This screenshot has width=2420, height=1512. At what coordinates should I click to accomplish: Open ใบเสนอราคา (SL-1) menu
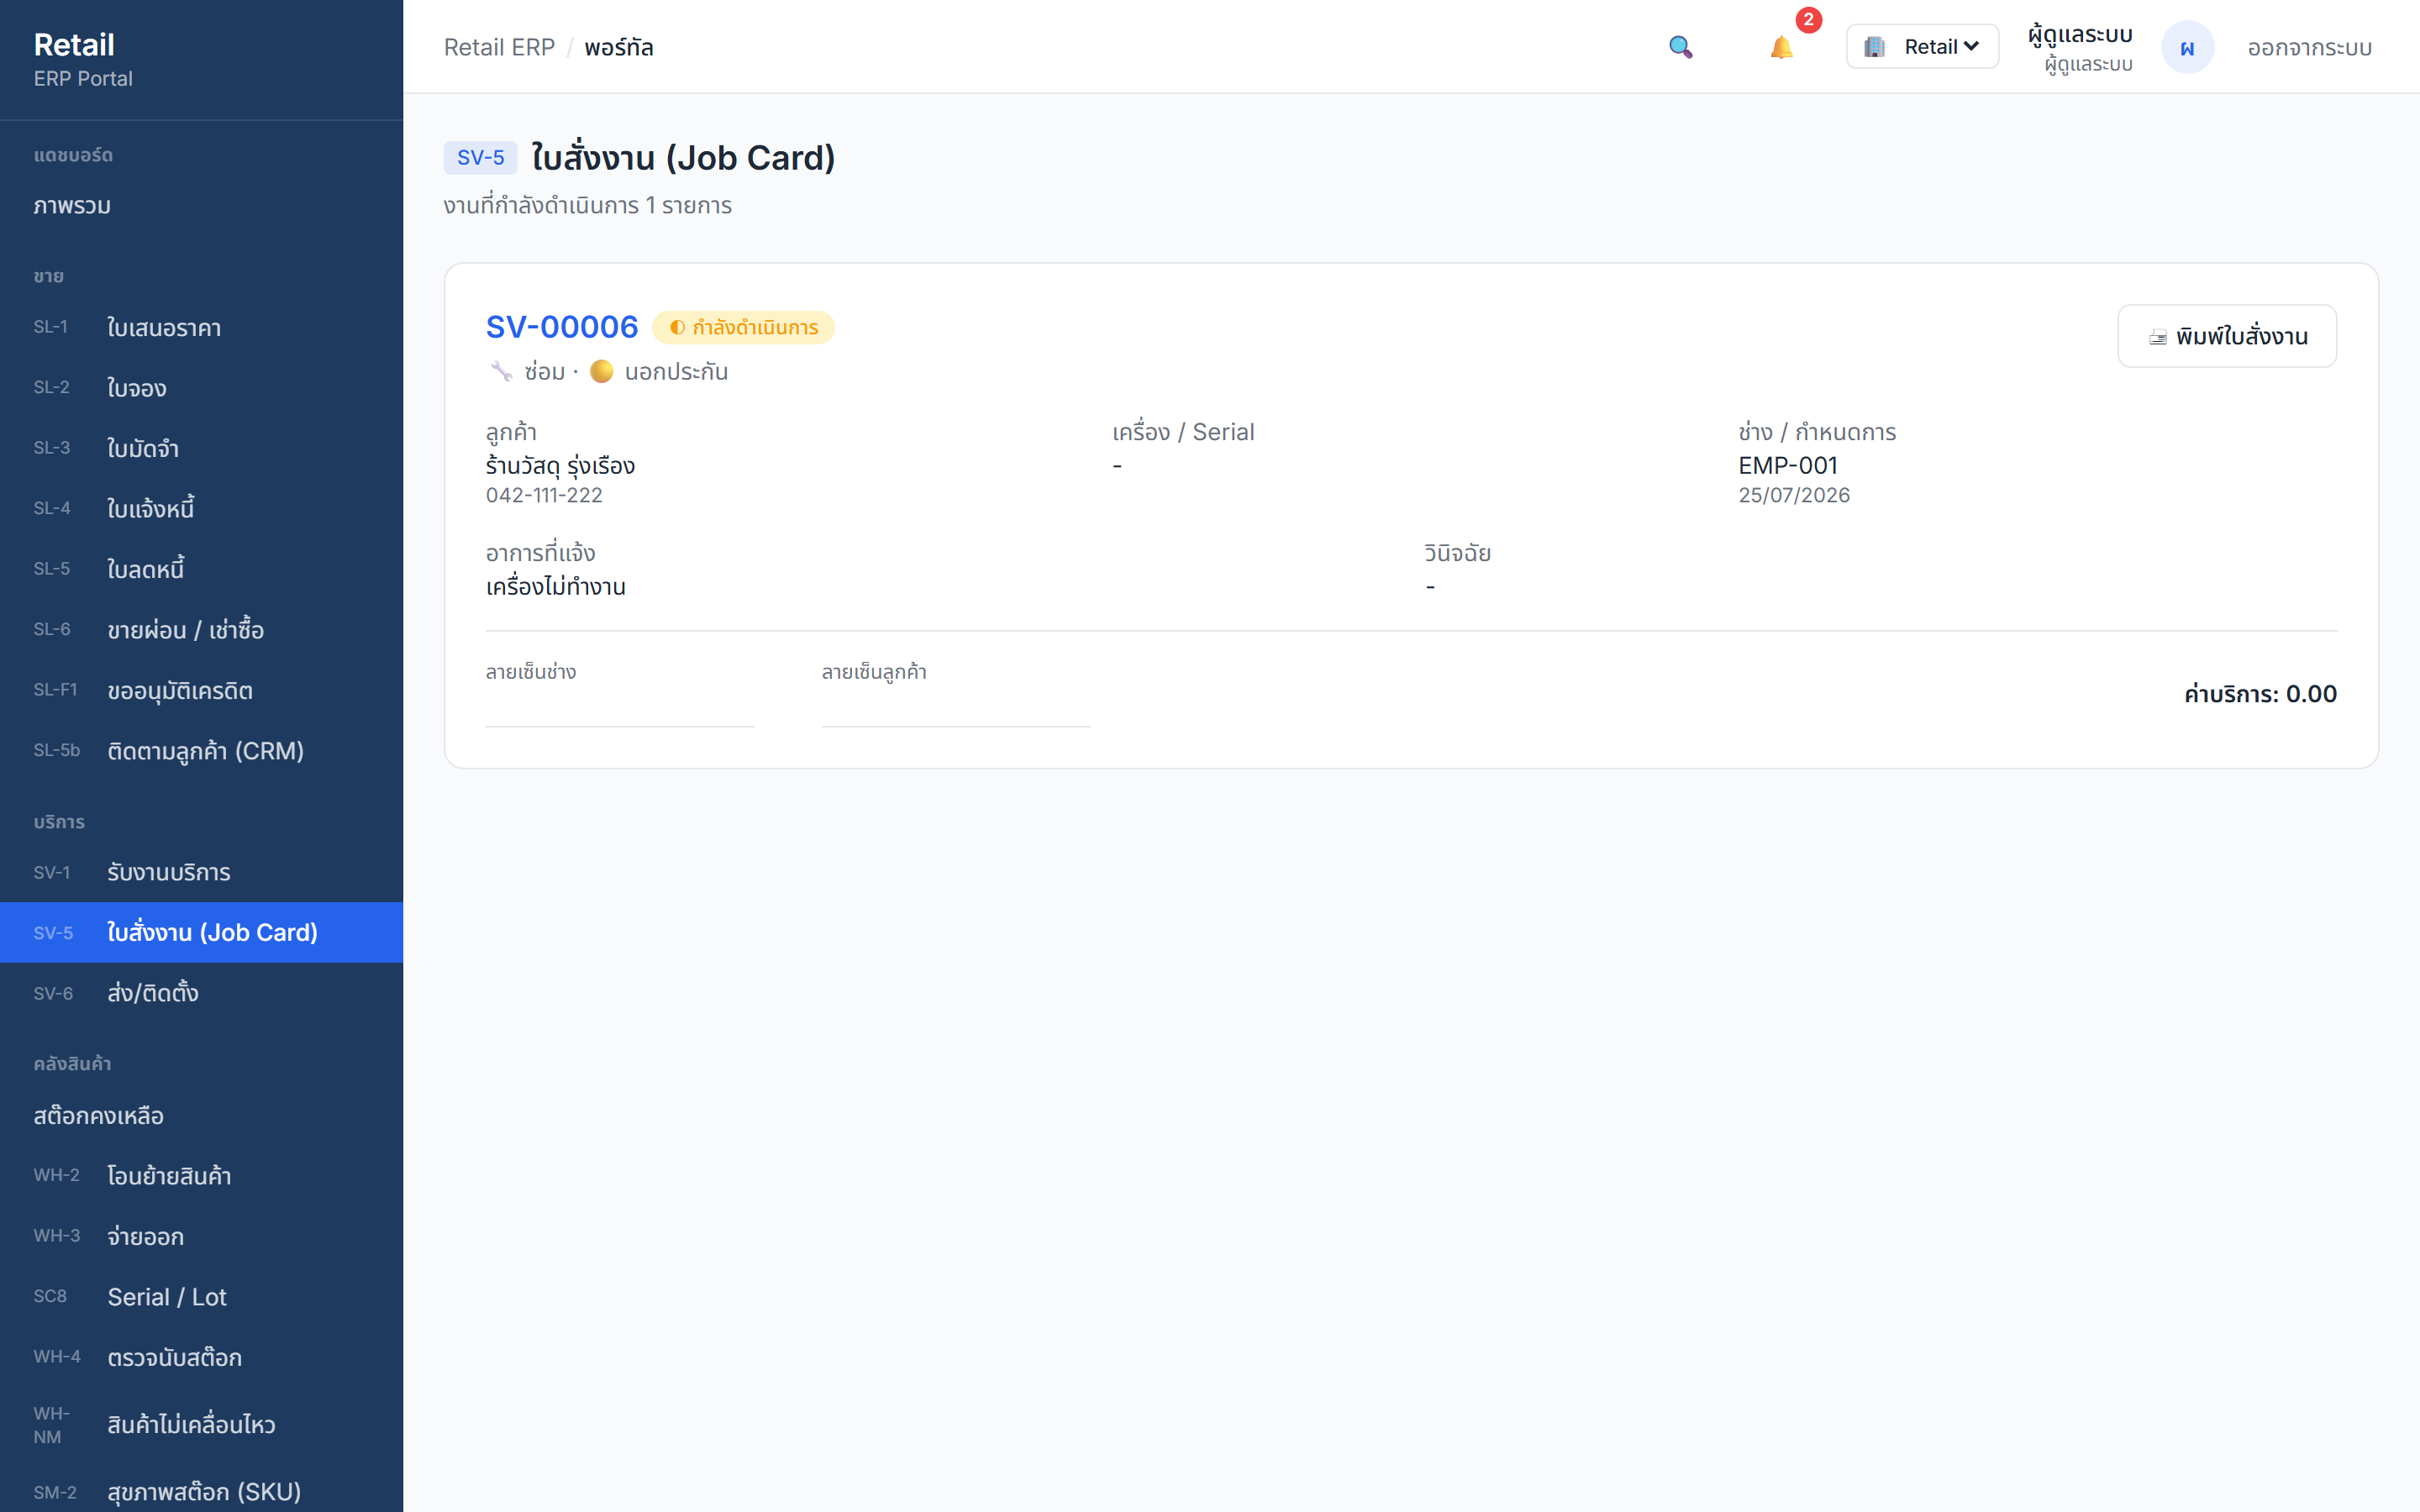pyautogui.click(x=201, y=328)
